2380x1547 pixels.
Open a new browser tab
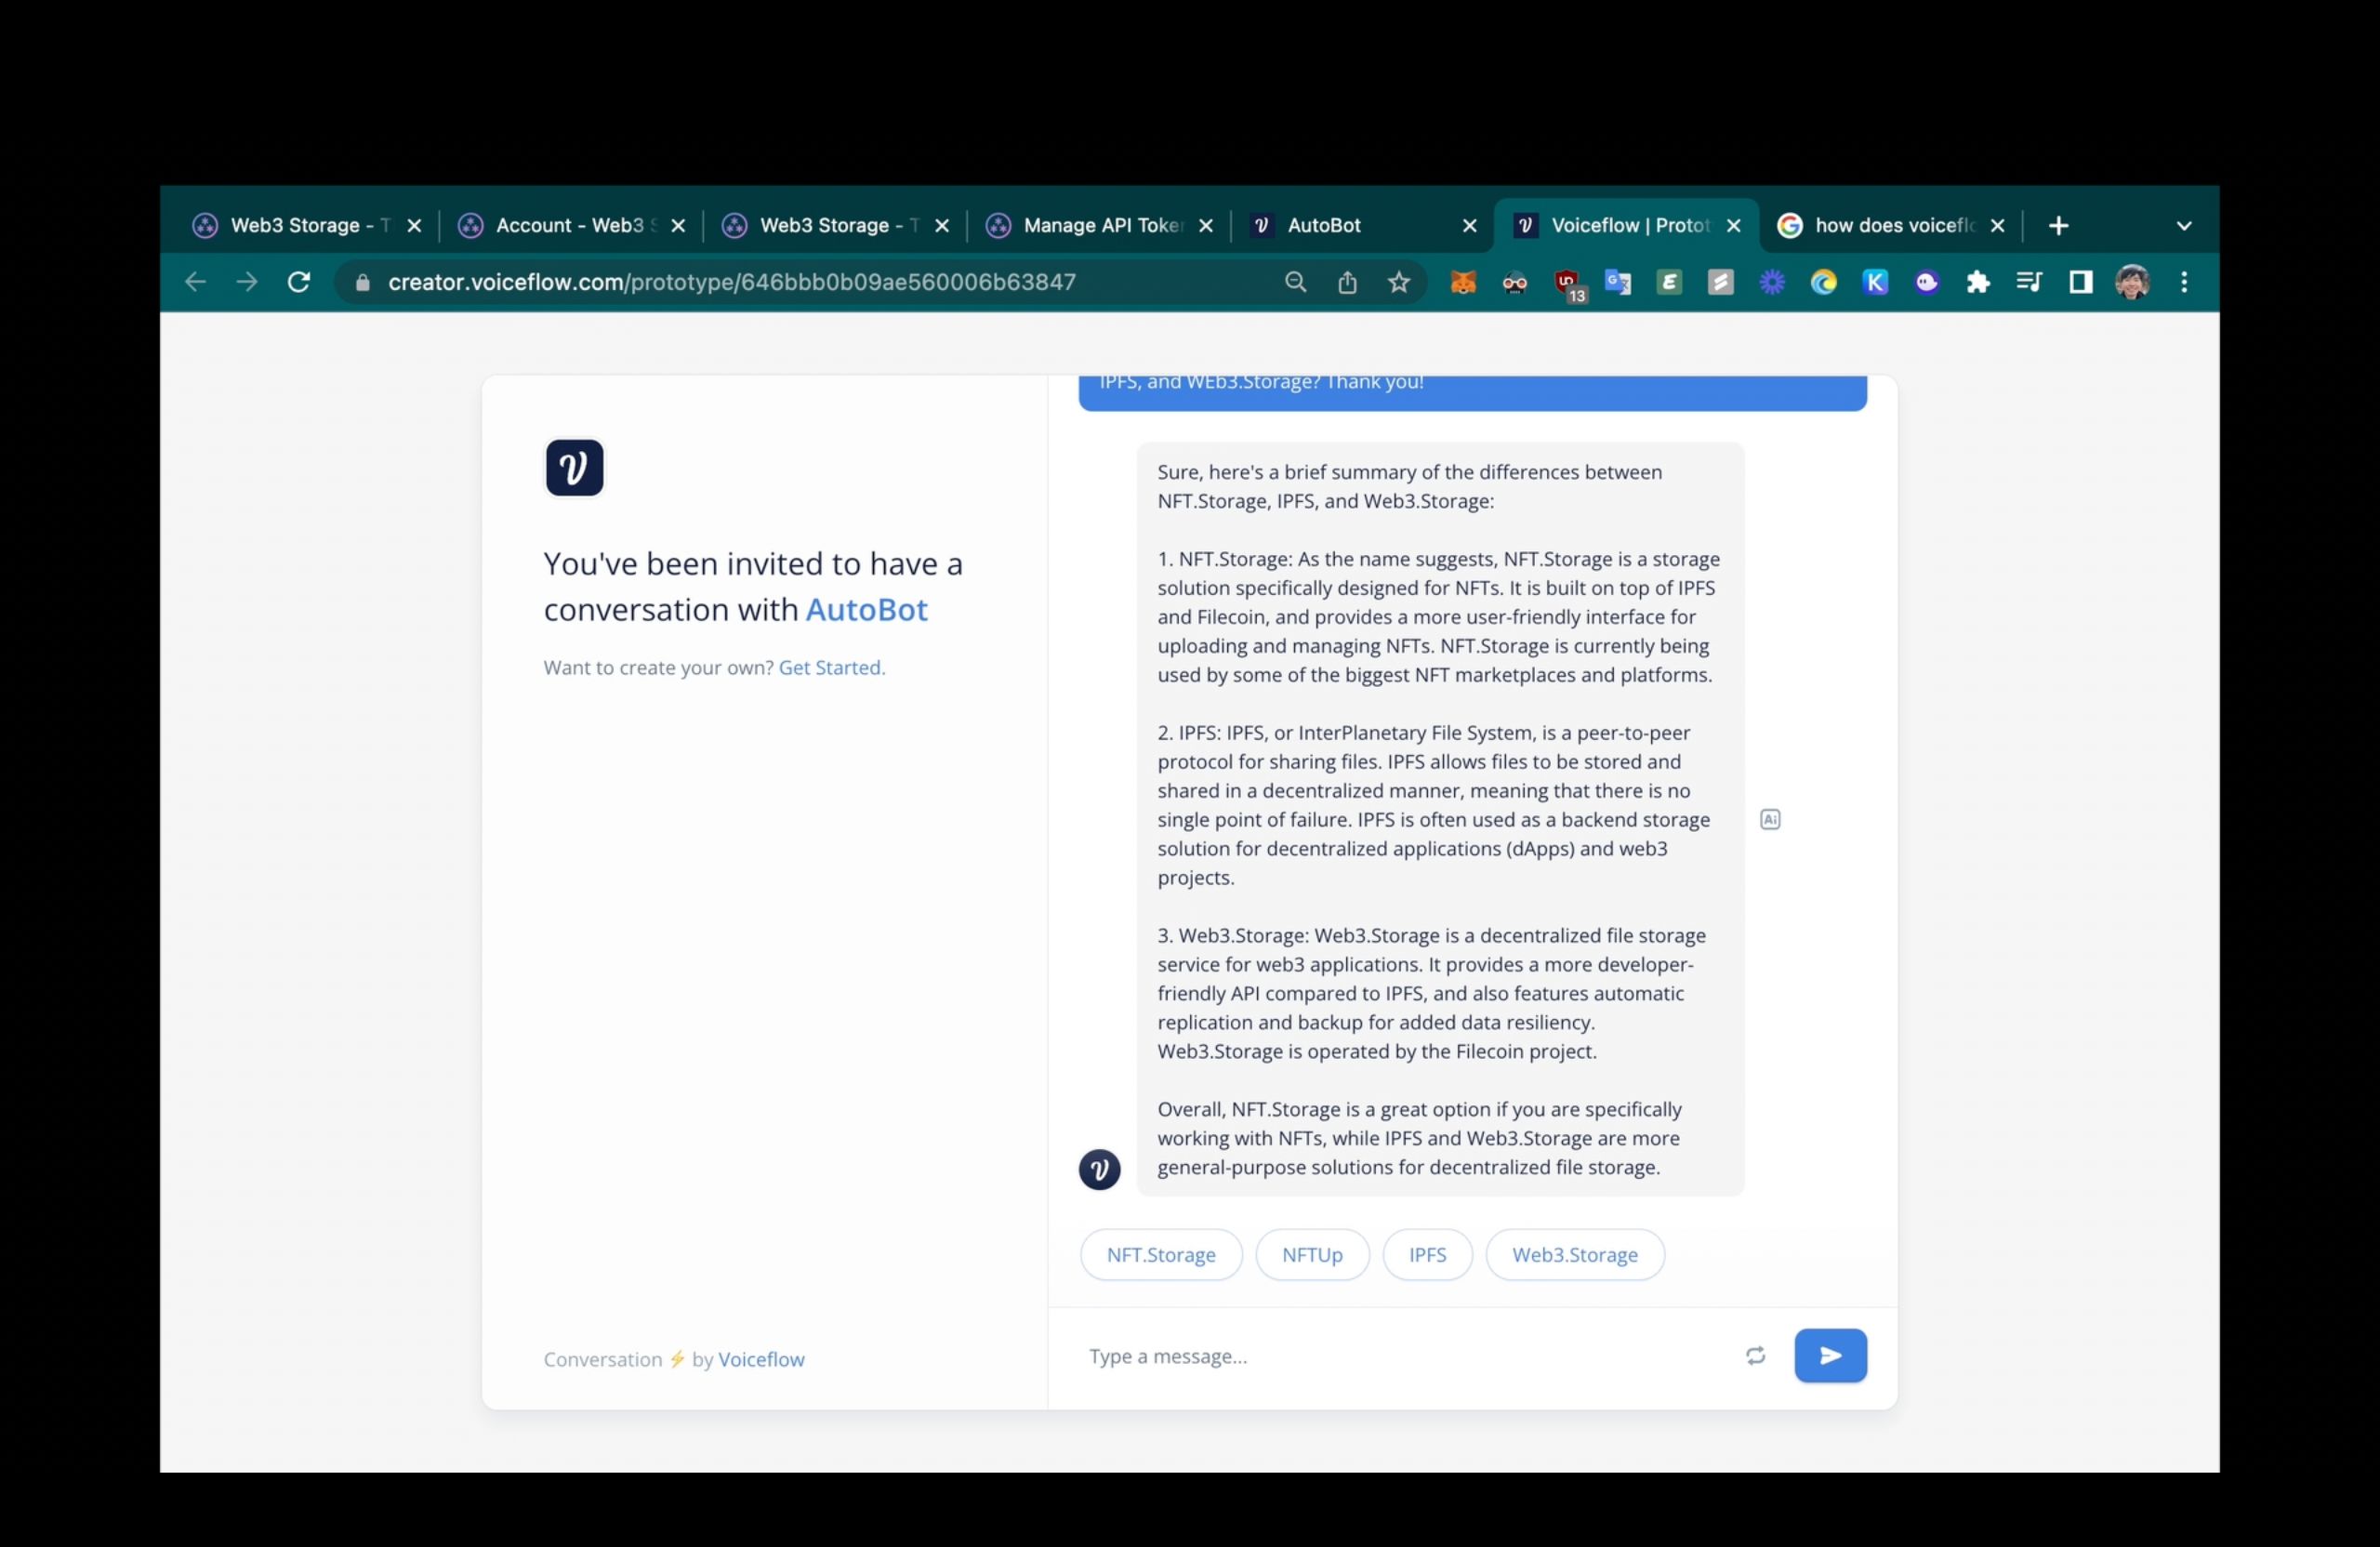(2058, 226)
